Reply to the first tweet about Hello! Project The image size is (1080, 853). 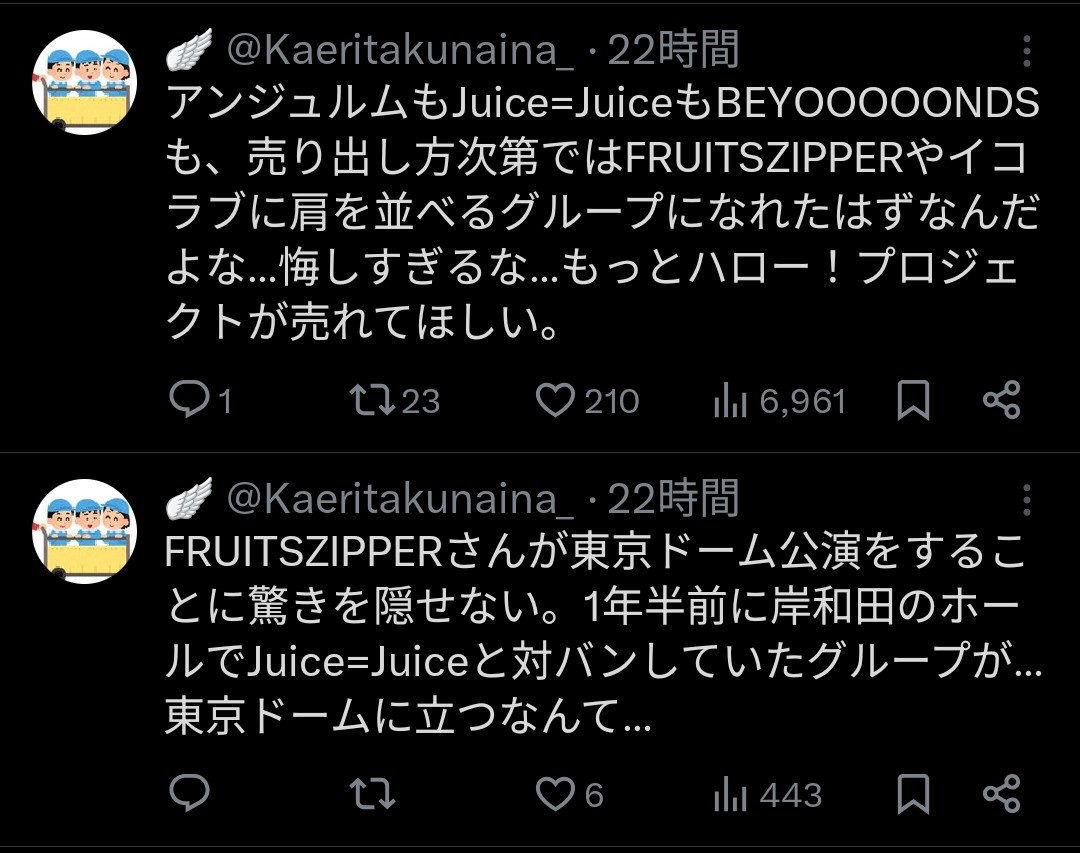tap(189, 401)
